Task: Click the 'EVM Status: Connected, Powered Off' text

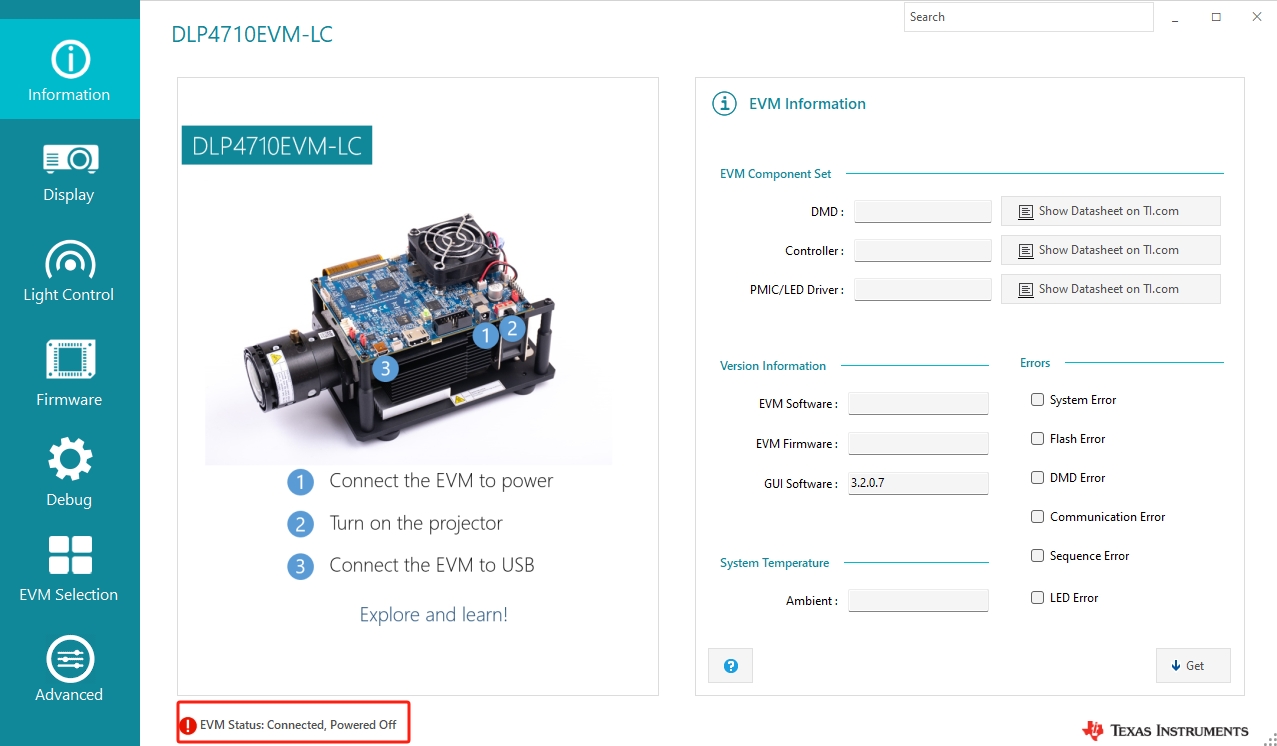Action: point(298,725)
